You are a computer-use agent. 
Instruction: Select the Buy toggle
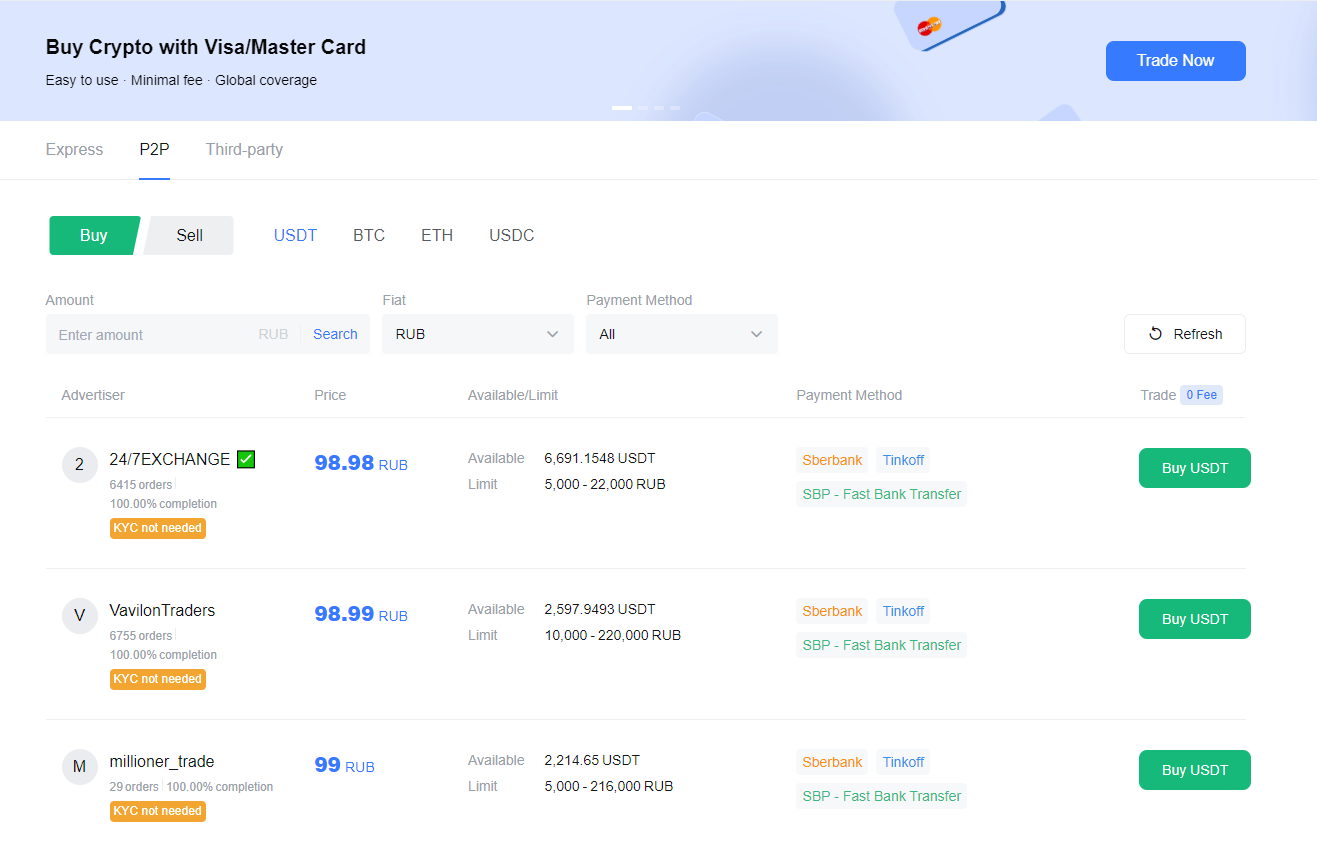[x=94, y=236]
